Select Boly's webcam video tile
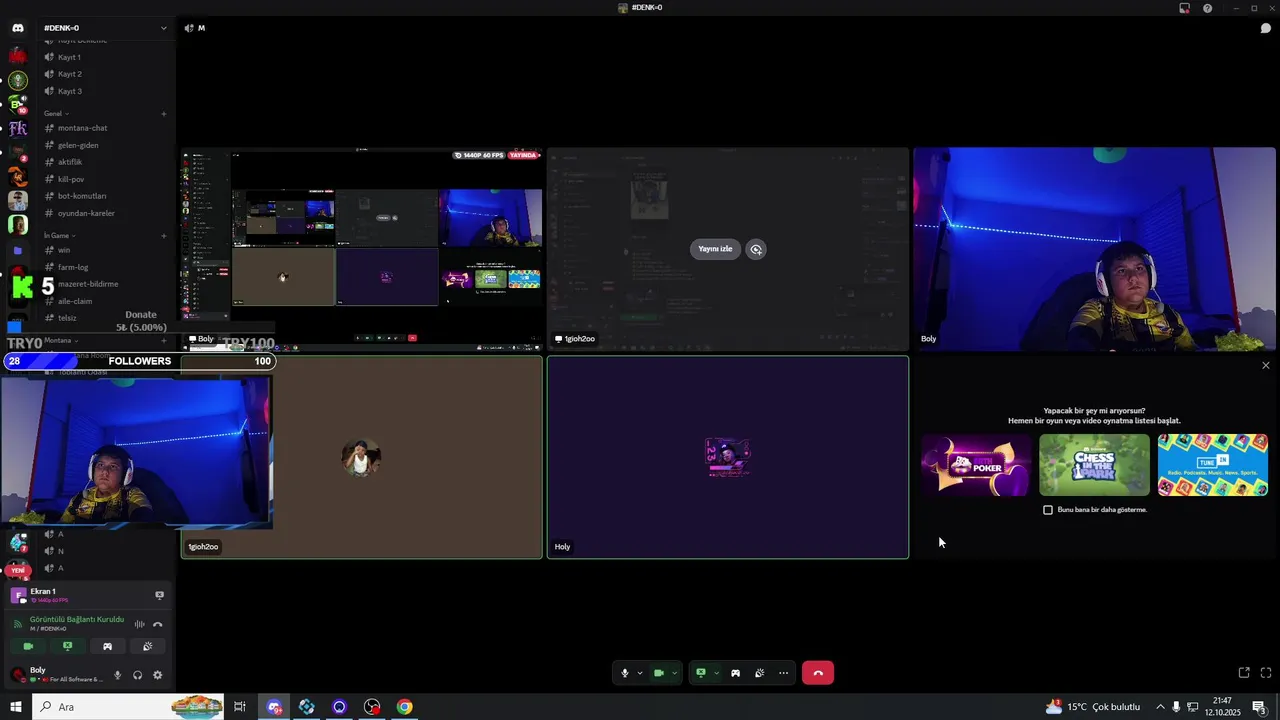1280x720 pixels. (x=1094, y=249)
